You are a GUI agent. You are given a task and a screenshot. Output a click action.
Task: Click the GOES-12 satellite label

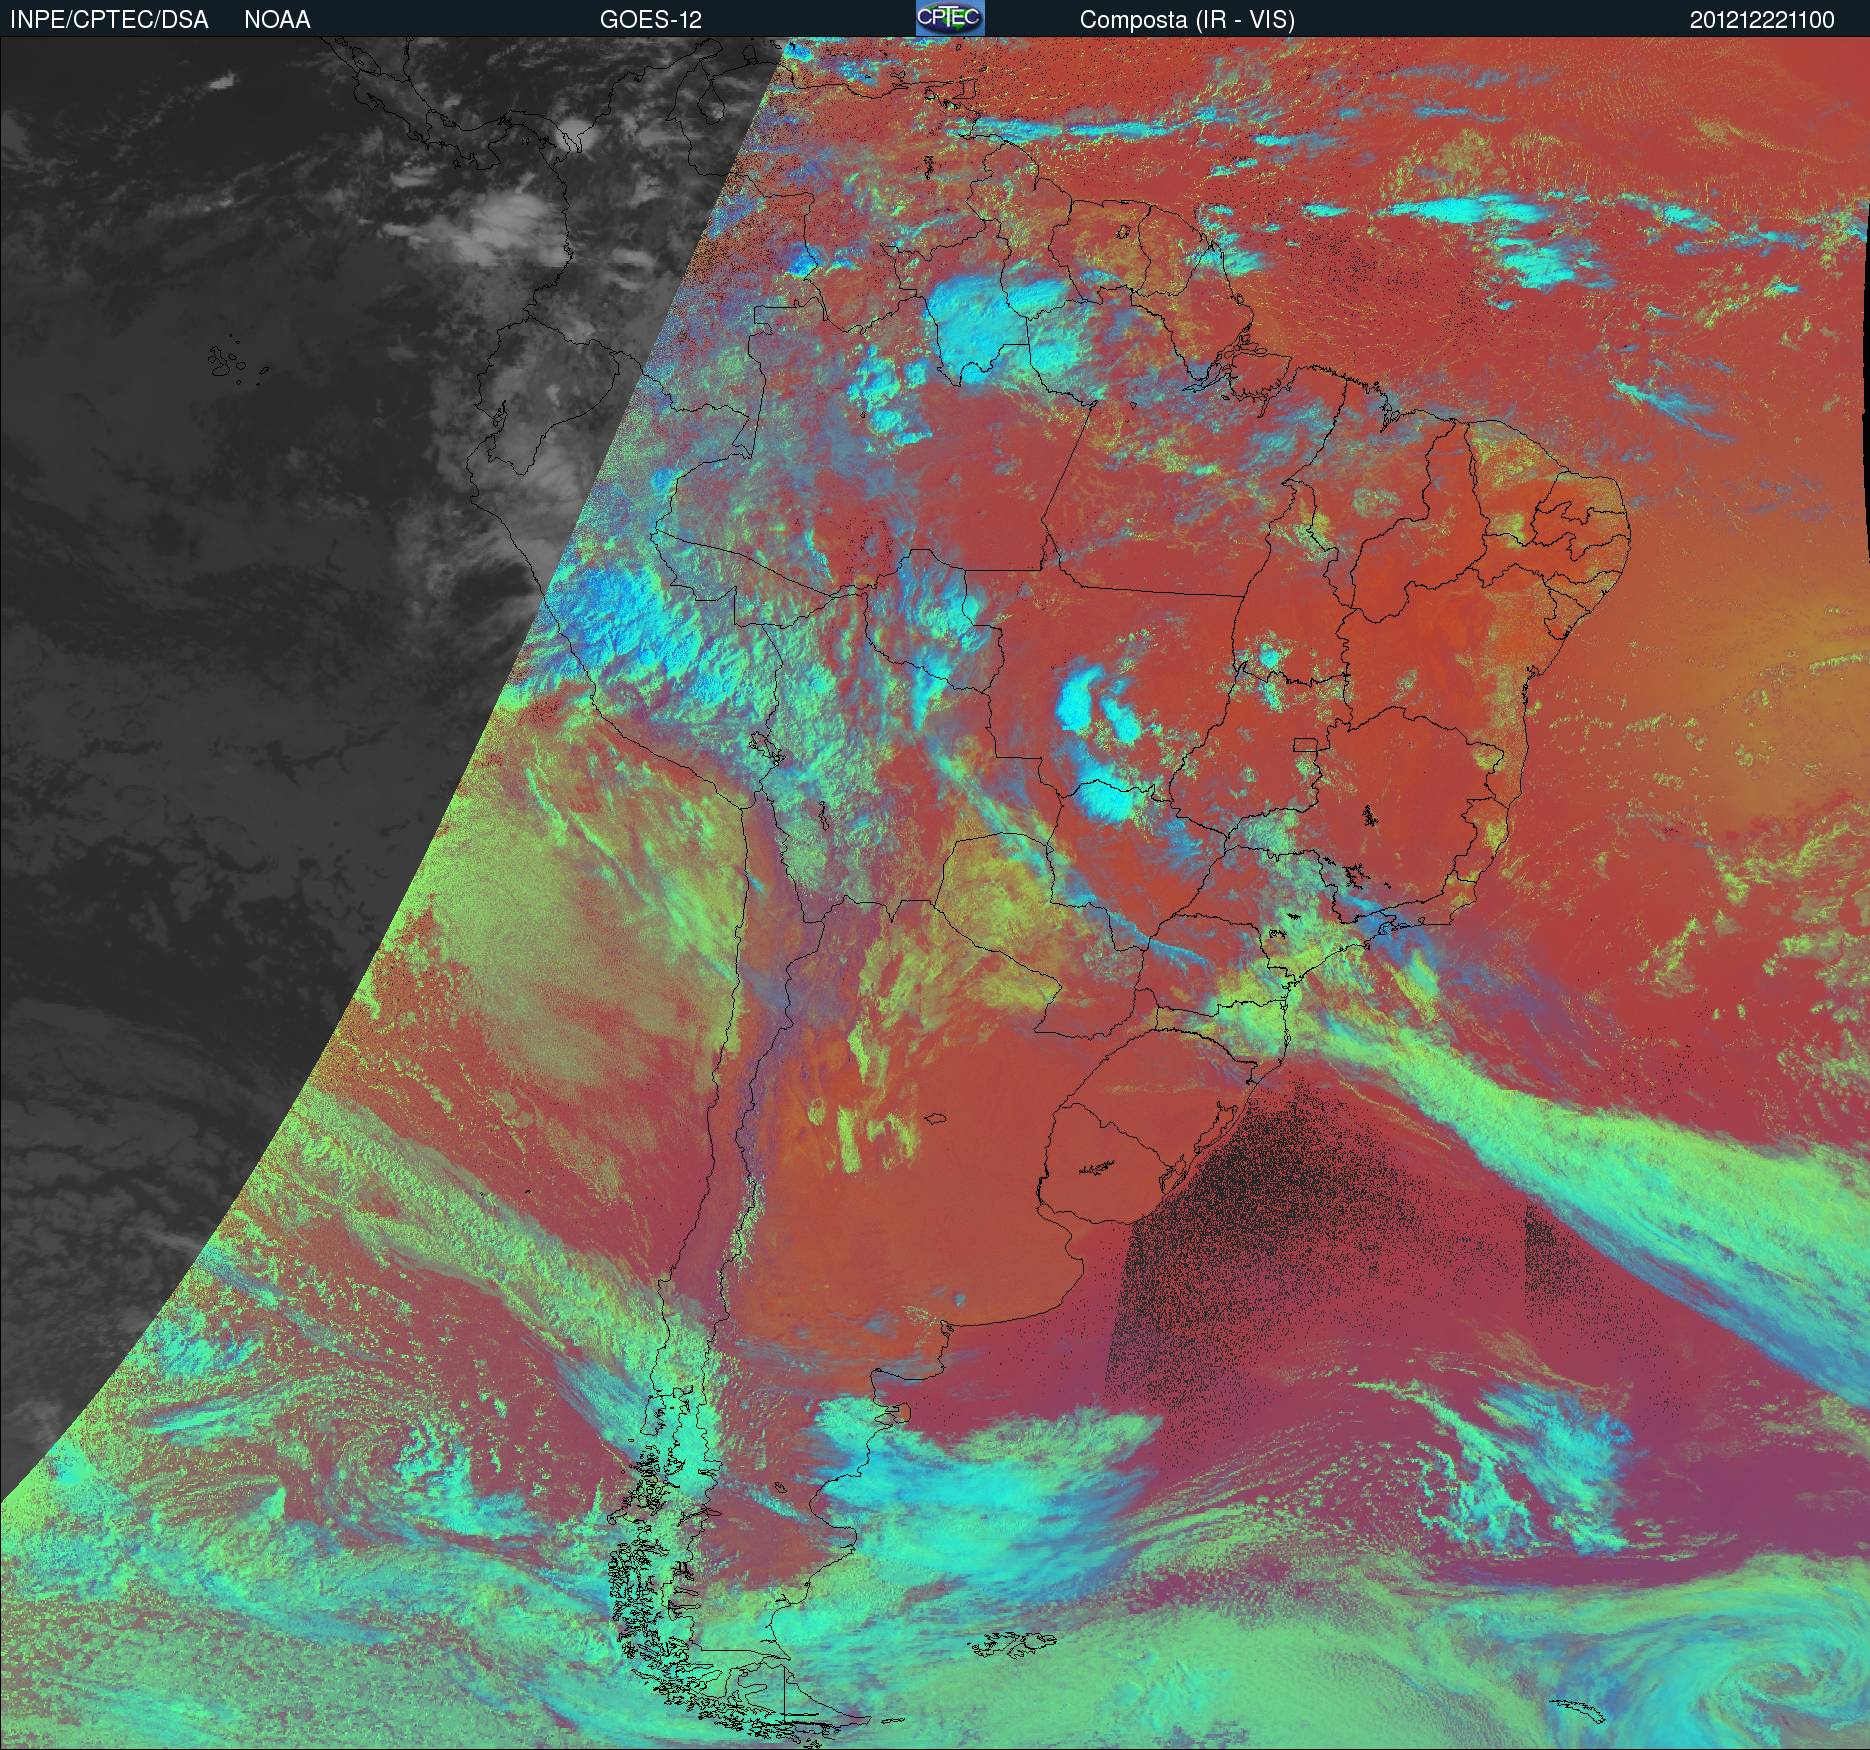pos(650,20)
